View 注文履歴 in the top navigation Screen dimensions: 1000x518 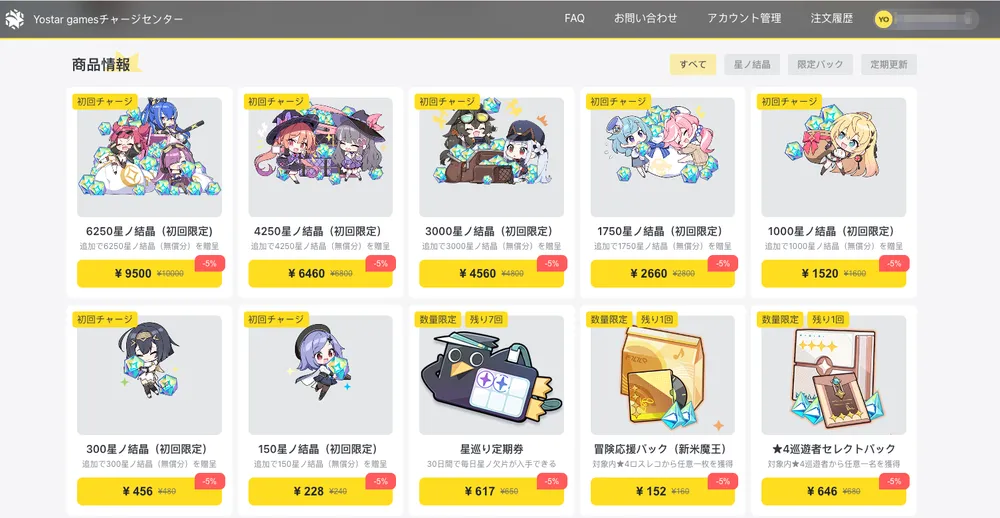[x=832, y=18]
